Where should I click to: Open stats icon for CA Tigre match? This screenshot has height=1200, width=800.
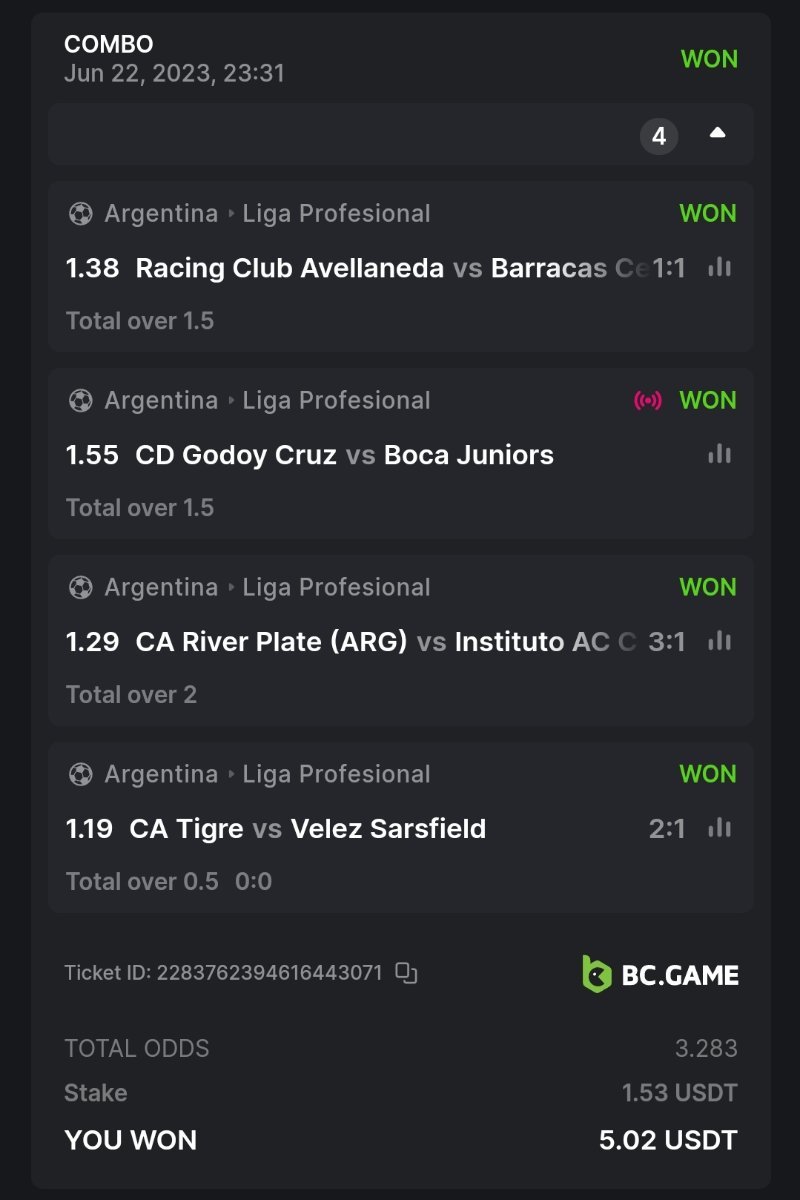click(x=719, y=828)
